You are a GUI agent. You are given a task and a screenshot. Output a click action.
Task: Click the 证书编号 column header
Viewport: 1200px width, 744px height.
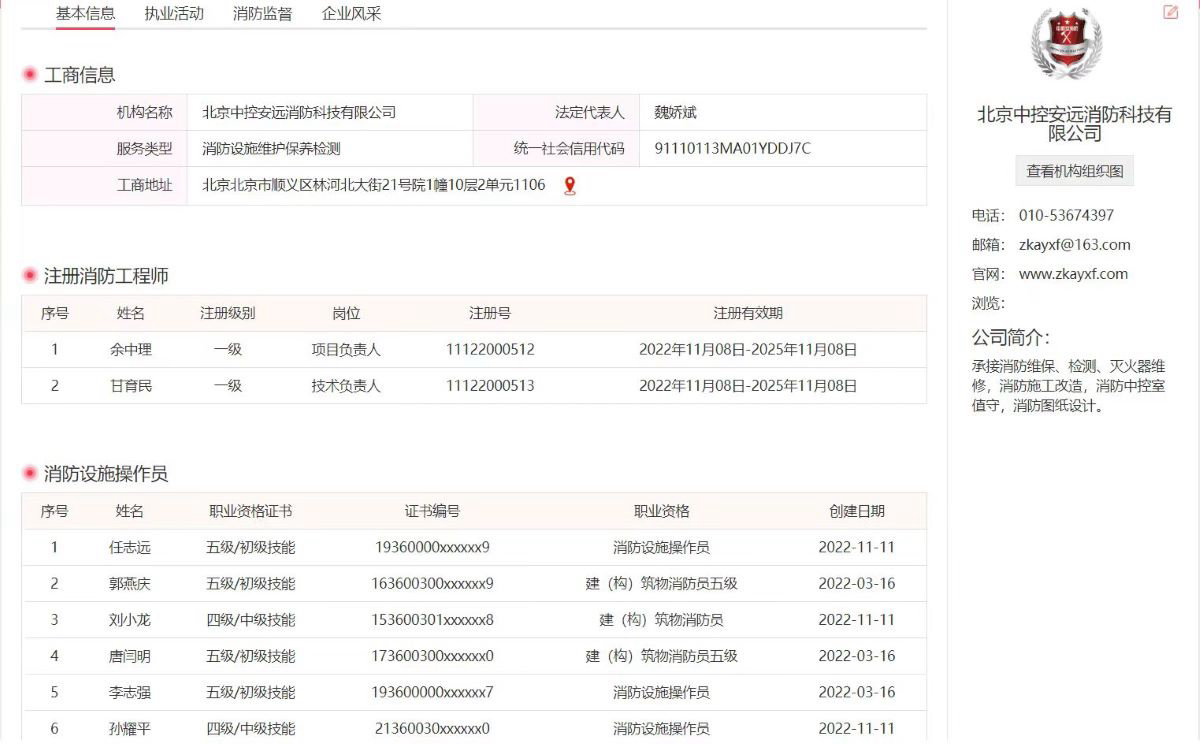point(432,512)
